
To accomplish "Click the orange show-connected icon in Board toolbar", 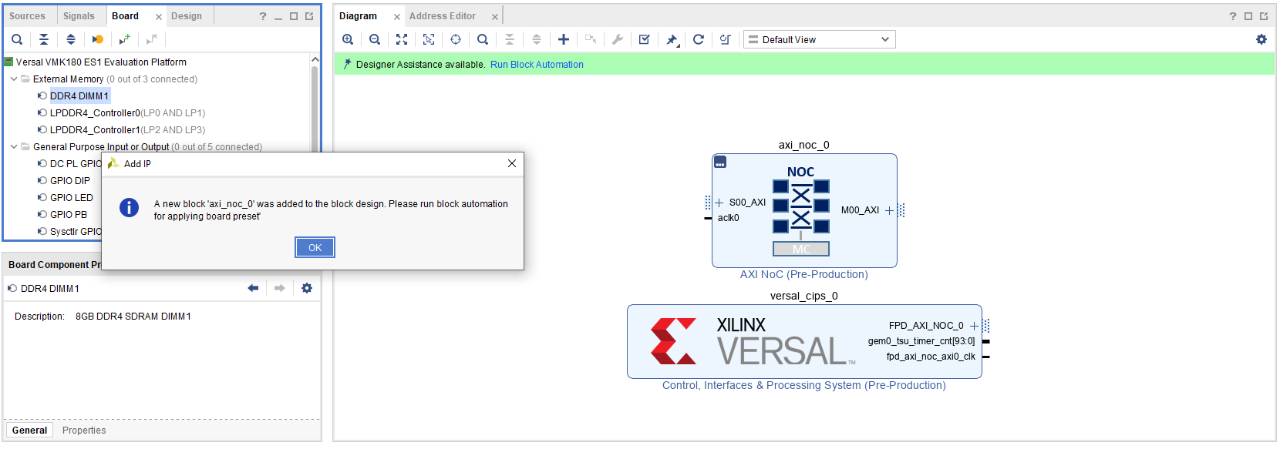I will 98,39.
